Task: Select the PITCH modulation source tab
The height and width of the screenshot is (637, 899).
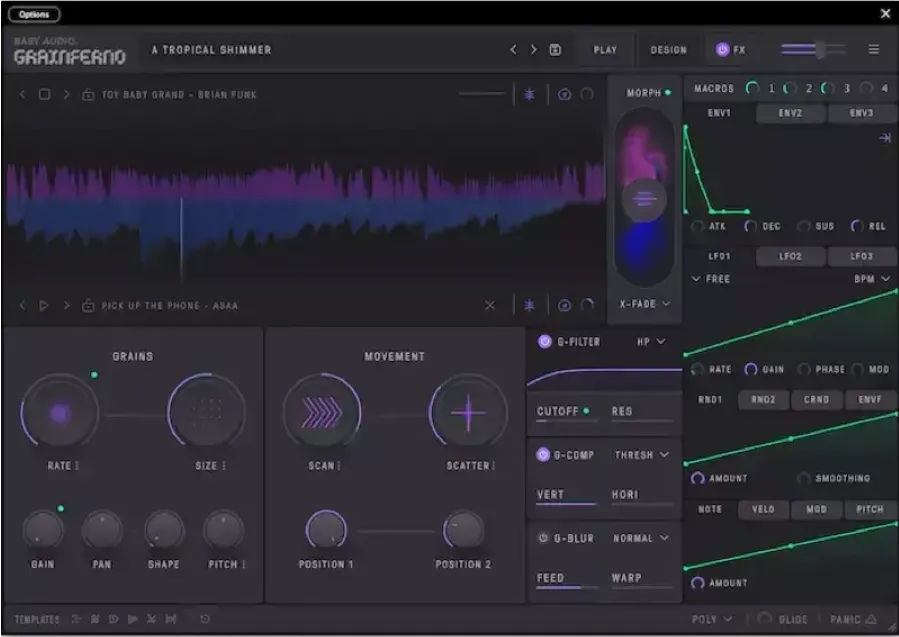Action: (x=870, y=509)
